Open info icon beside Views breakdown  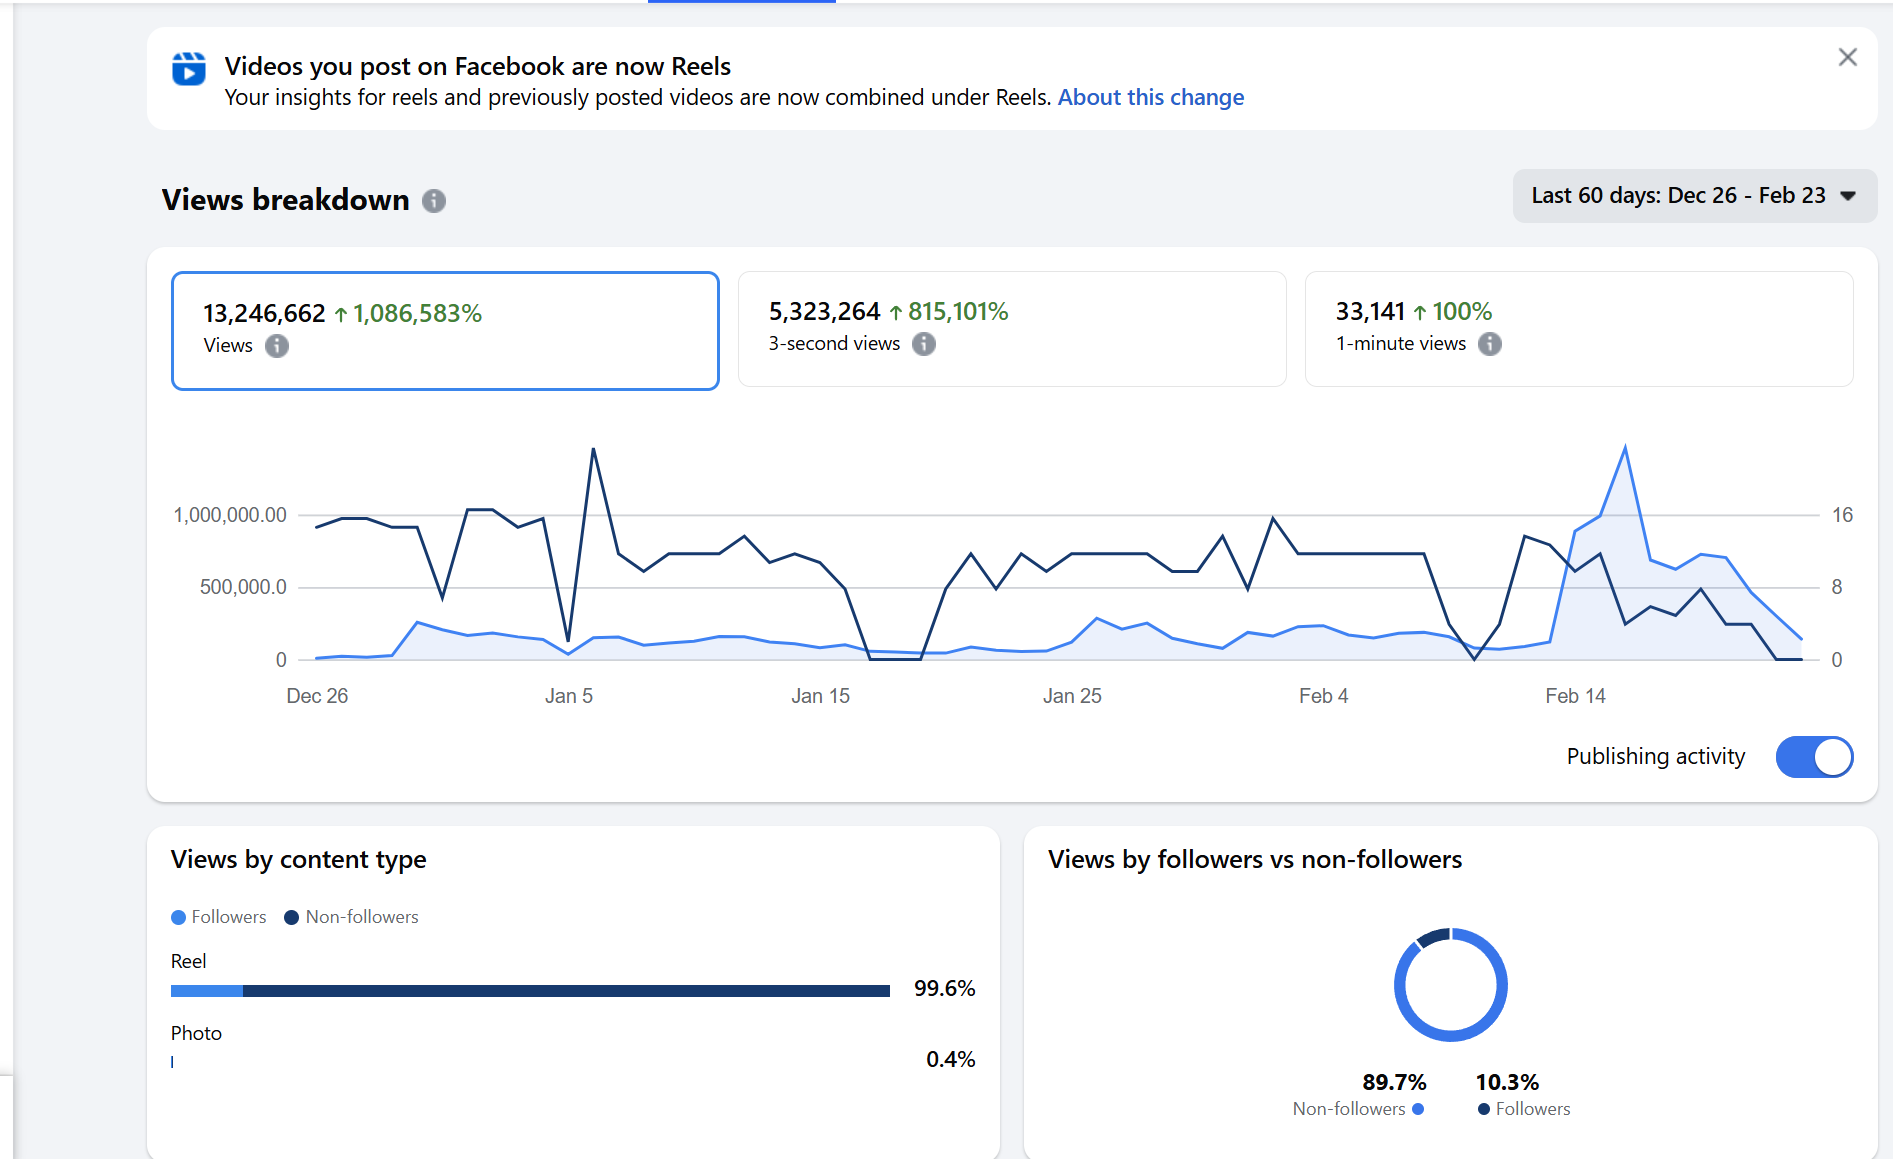(433, 201)
